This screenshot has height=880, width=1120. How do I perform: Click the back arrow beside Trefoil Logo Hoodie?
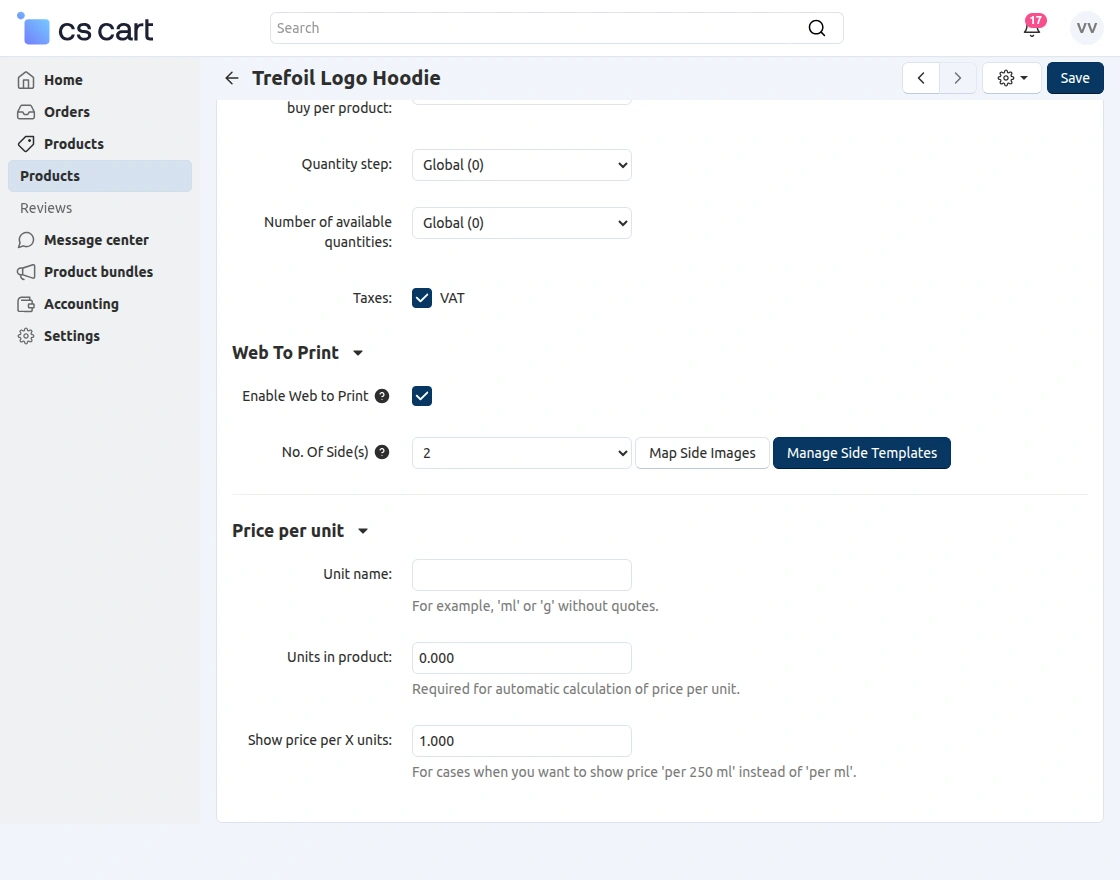click(231, 78)
